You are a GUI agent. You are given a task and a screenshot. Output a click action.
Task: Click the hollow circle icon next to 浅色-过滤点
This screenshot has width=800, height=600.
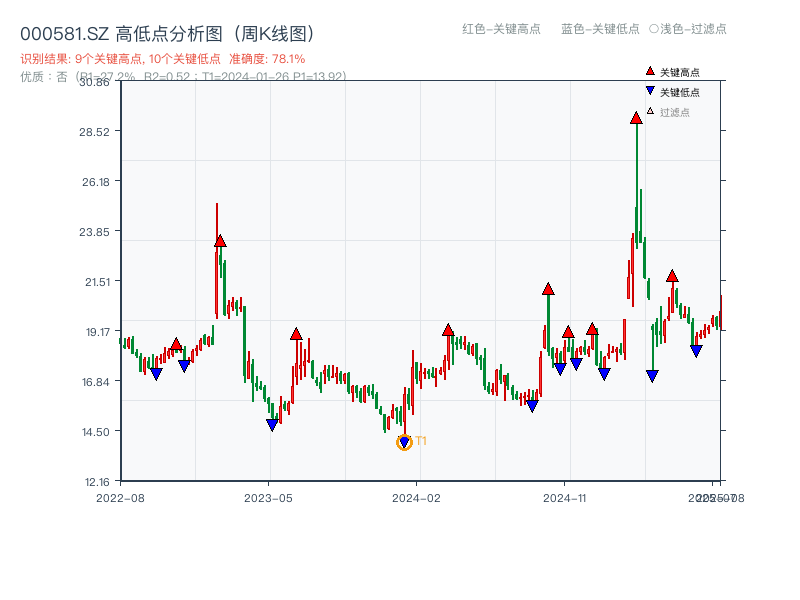click(x=652, y=28)
